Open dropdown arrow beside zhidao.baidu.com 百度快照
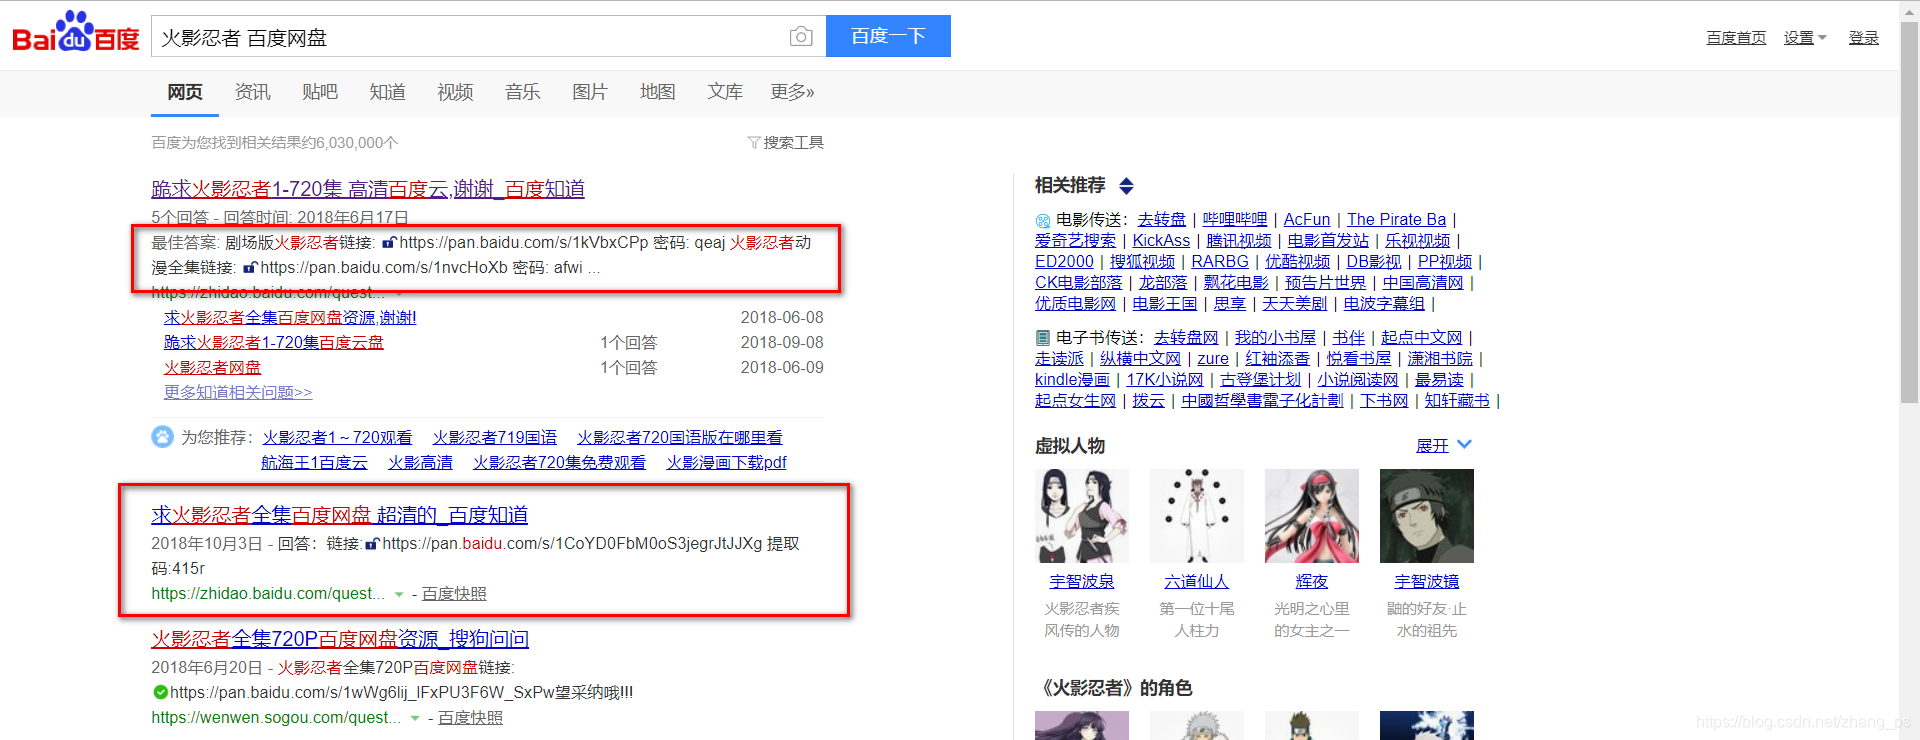This screenshot has height=740, width=1920. point(399,594)
